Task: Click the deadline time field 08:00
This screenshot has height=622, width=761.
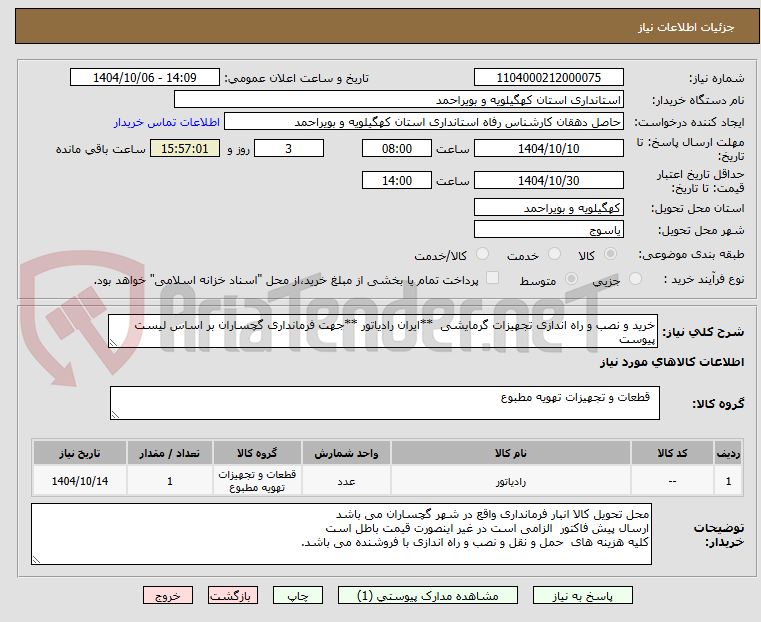Action: (397, 148)
